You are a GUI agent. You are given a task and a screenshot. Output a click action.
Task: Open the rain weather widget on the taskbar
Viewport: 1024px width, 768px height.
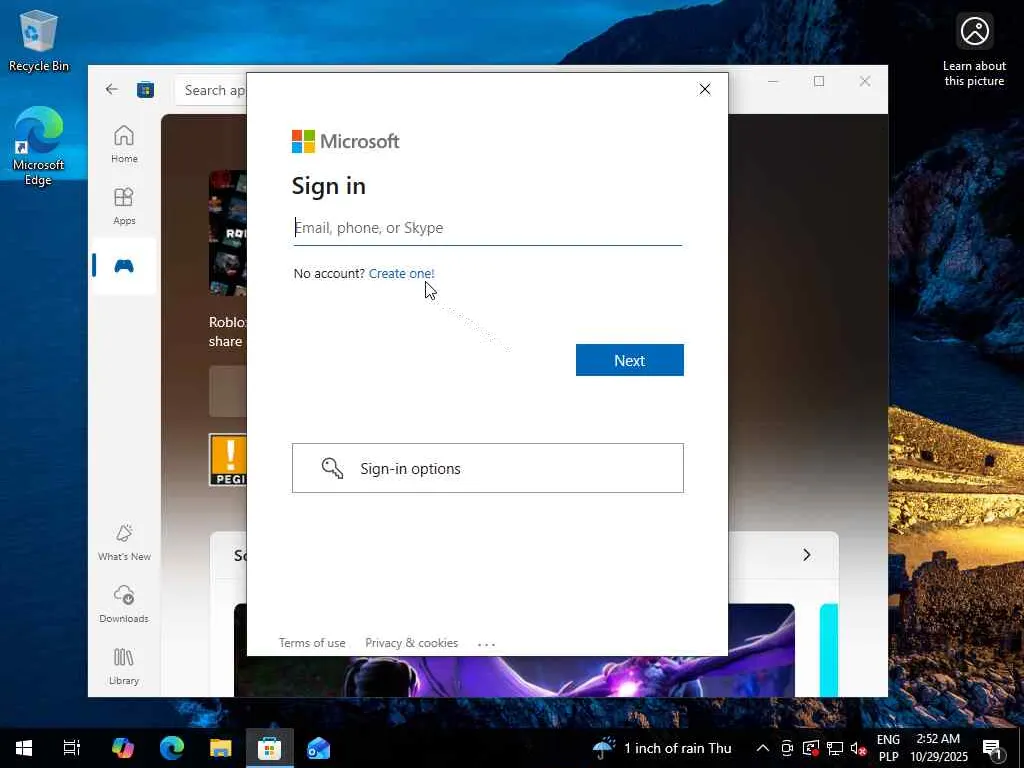click(663, 748)
